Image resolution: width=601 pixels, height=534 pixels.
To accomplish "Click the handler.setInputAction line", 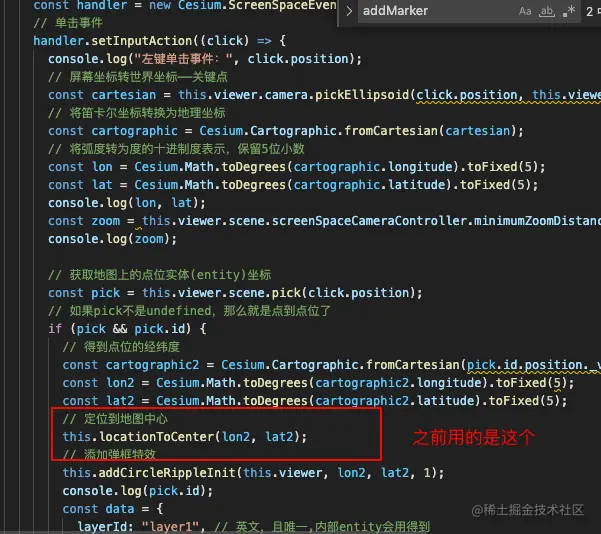I will [159, 41].
